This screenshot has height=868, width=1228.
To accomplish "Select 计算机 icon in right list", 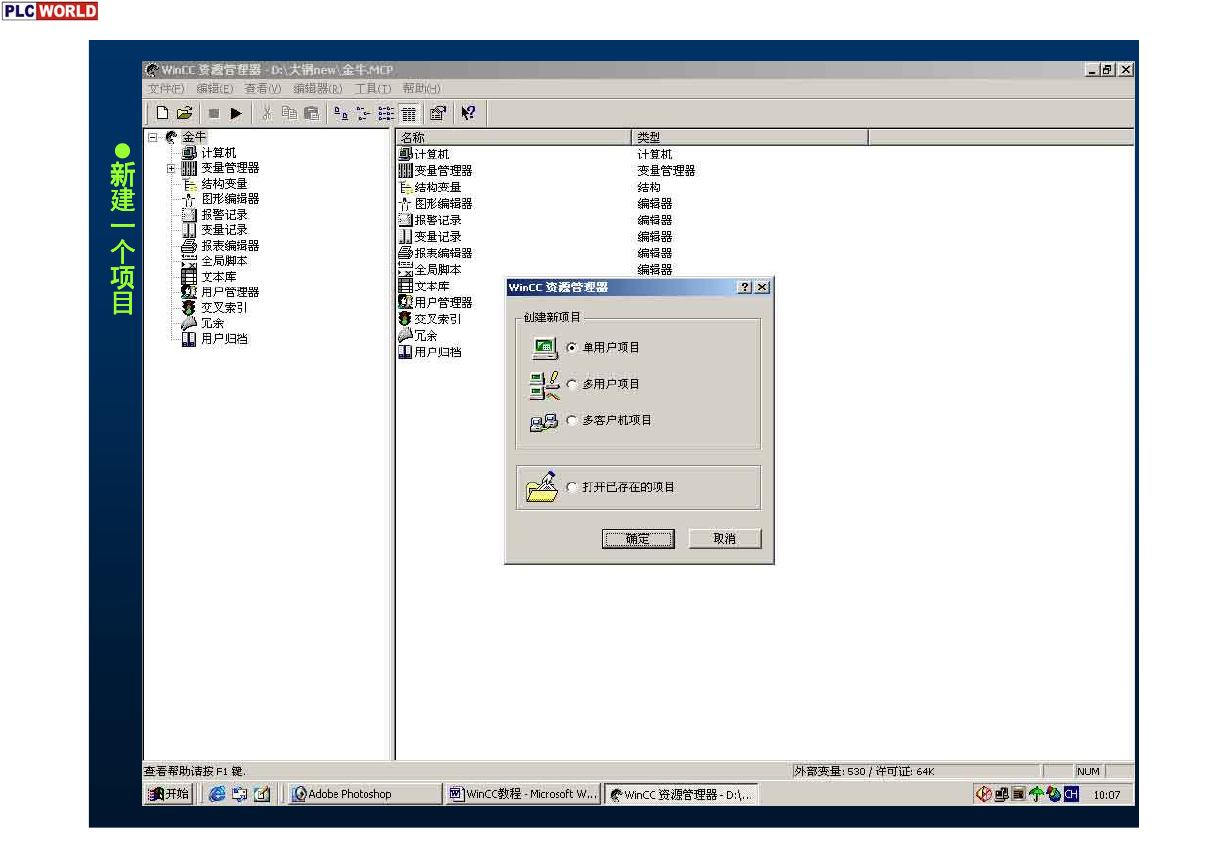I will pos(405,154).
